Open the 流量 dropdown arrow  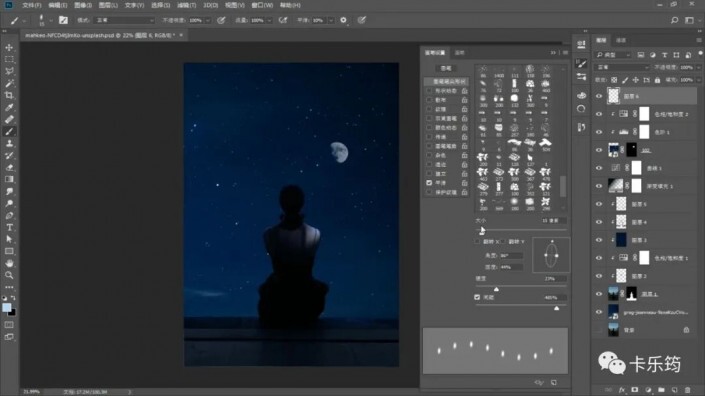(269, 20)
